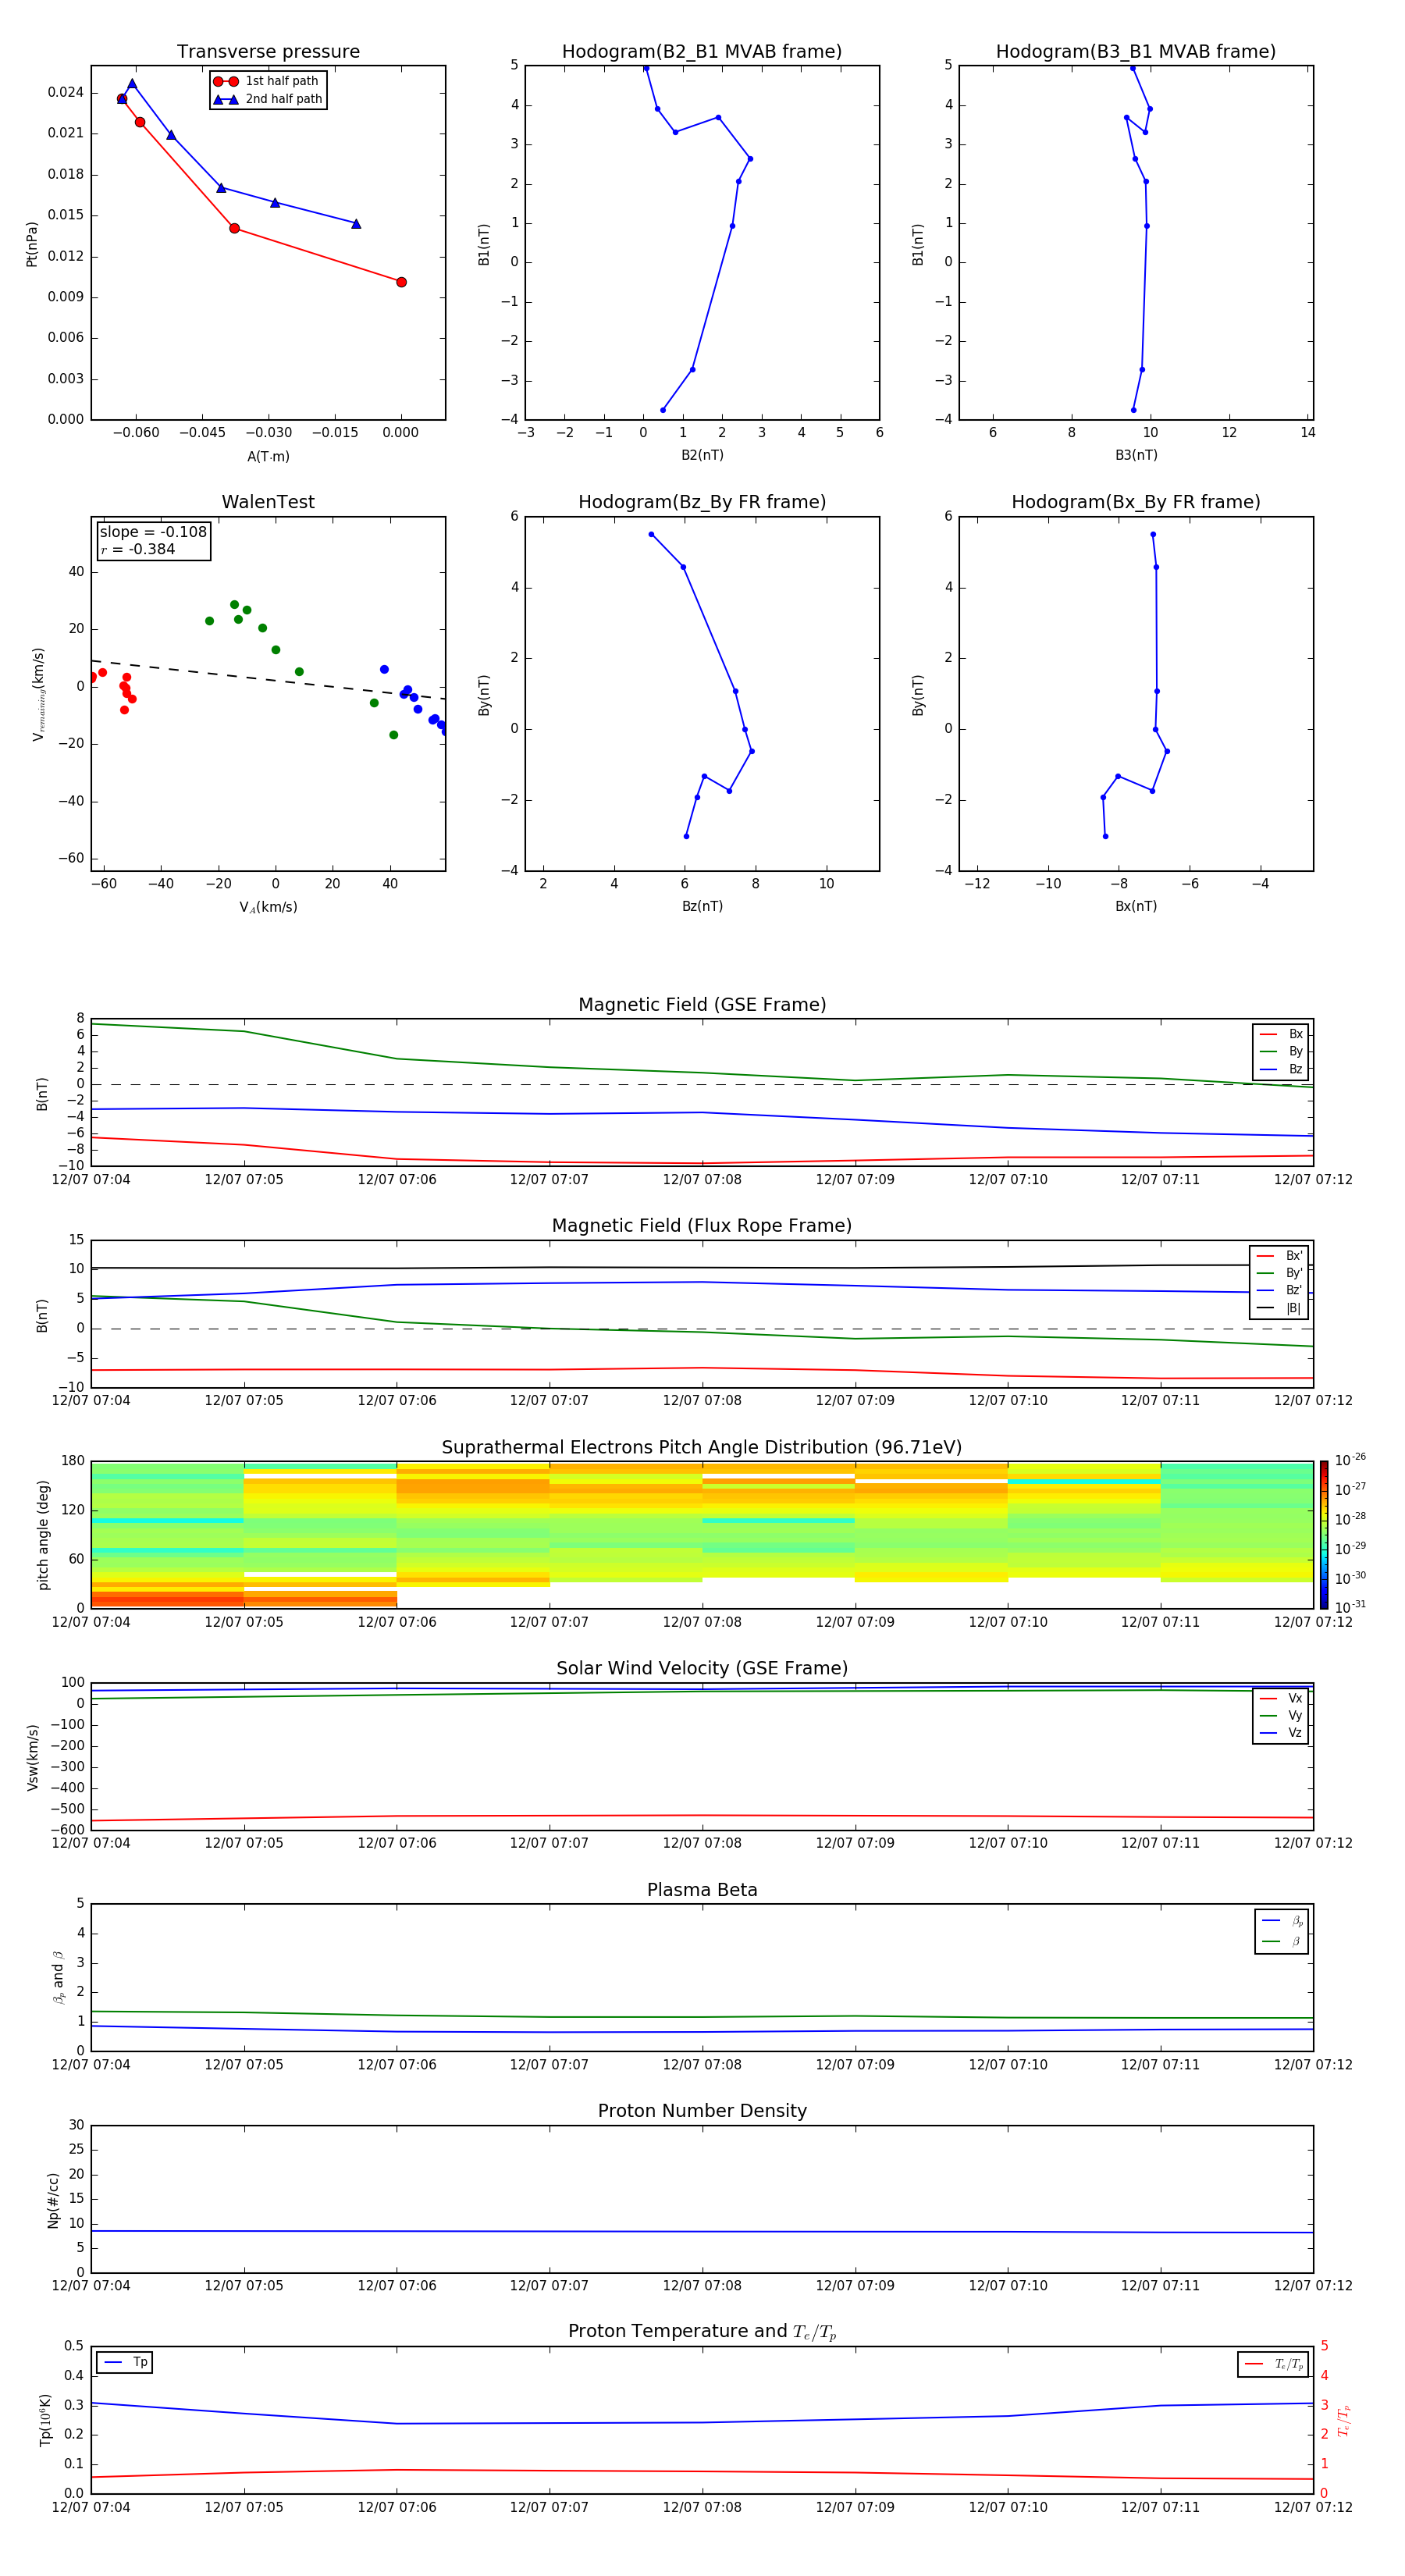Screen dimensions: 1405x2576
Task: Click the 'r = -0.384' annotation
Action: pos(138,549)
